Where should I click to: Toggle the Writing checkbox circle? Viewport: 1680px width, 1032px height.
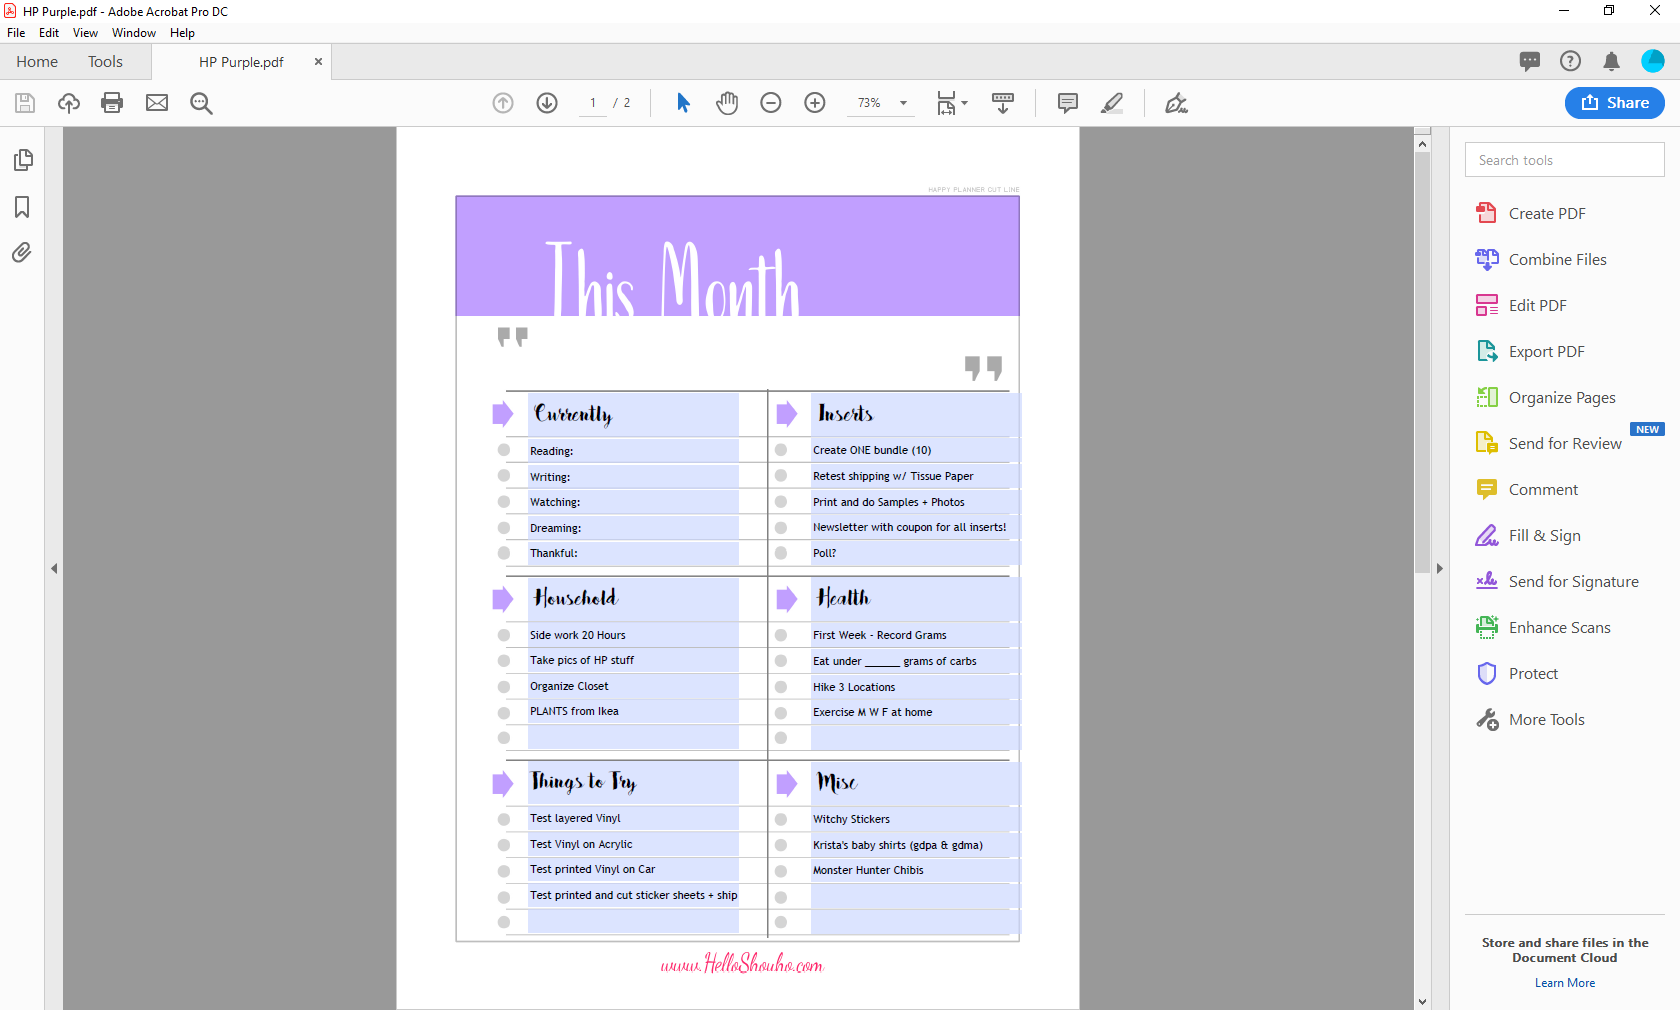(x=504, y=476)
